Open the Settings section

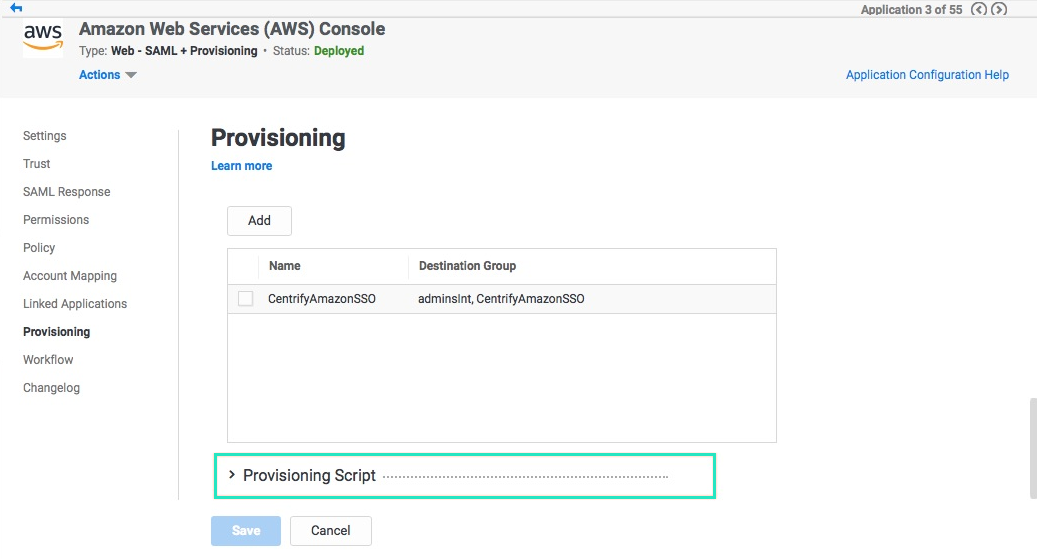(x=44, y=136)
